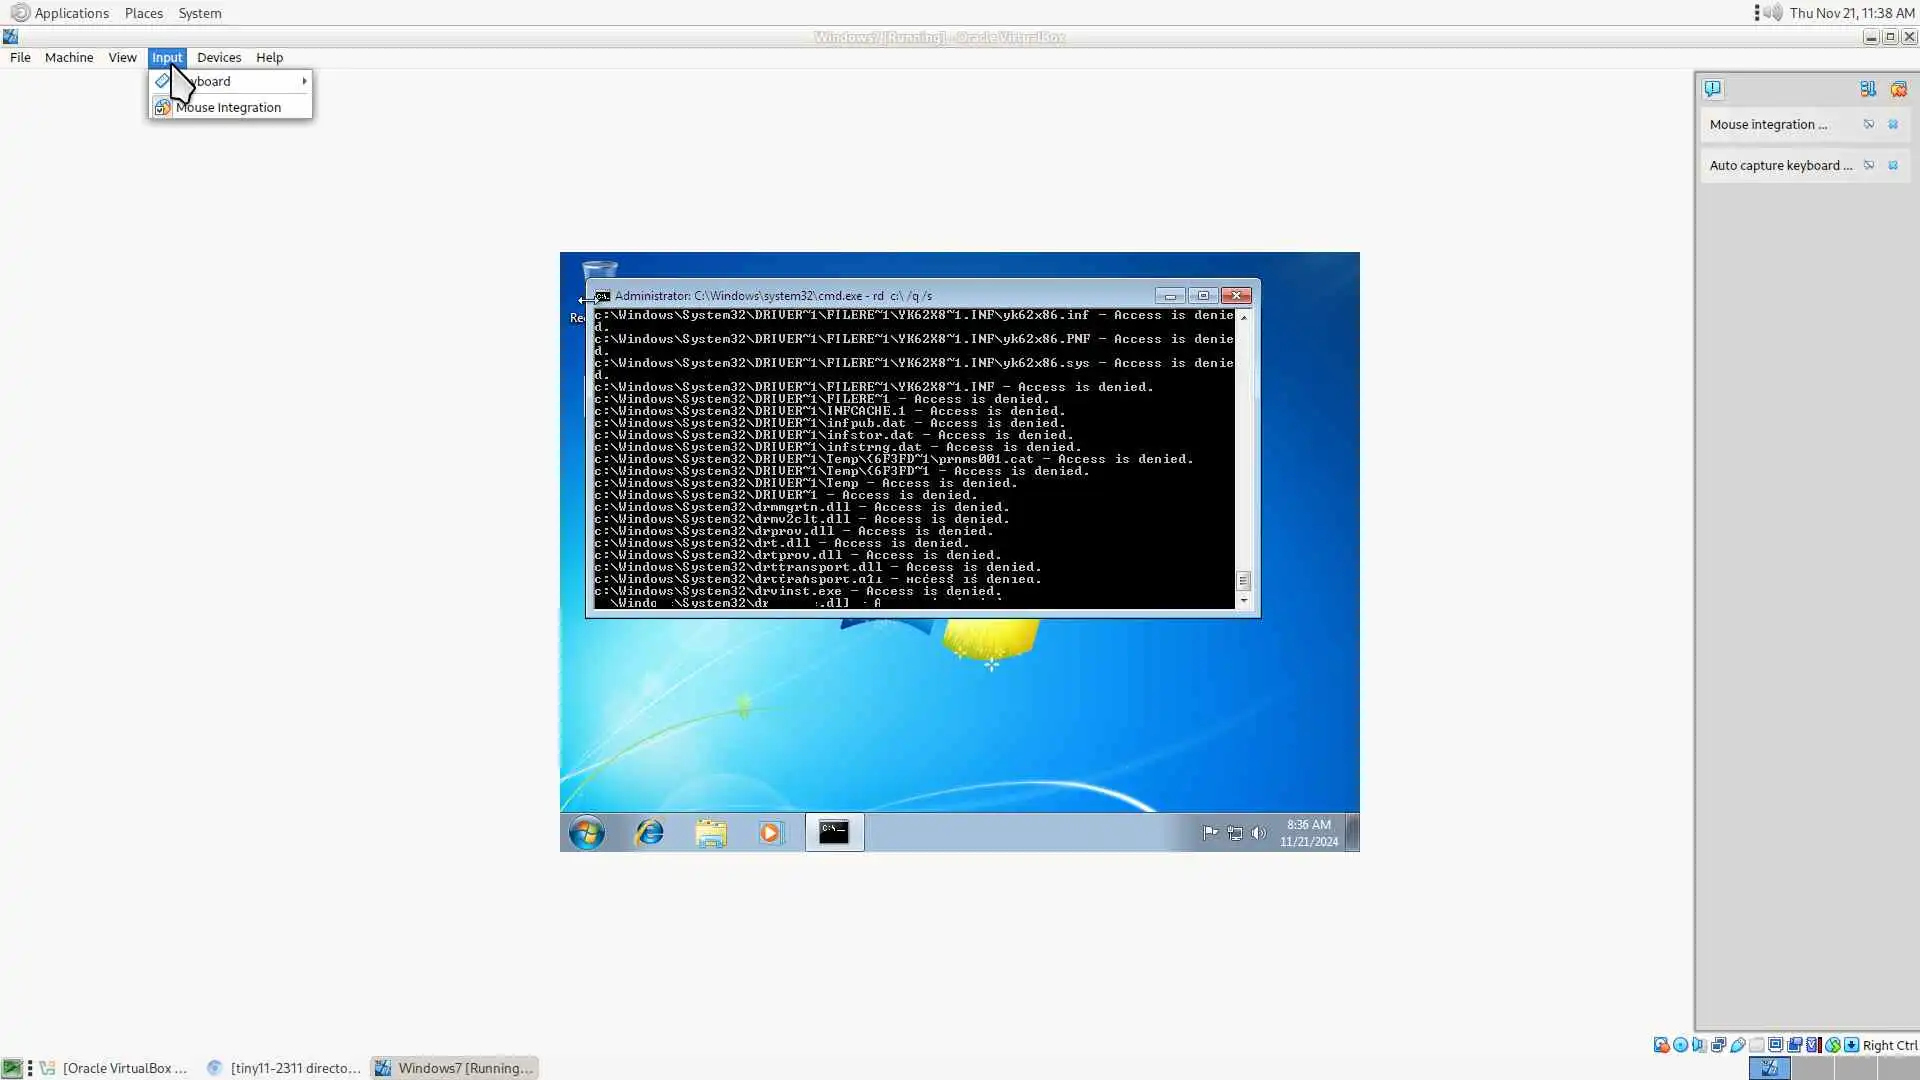Click the cmd window vertical scrollbar thumb
Viewport: 1920px width, 1080px height.
click(x=1243, y=581)
